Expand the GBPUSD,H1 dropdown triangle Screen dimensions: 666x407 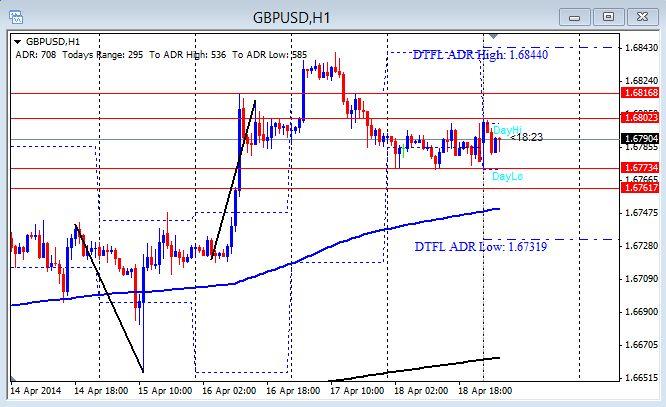[18, 42]
